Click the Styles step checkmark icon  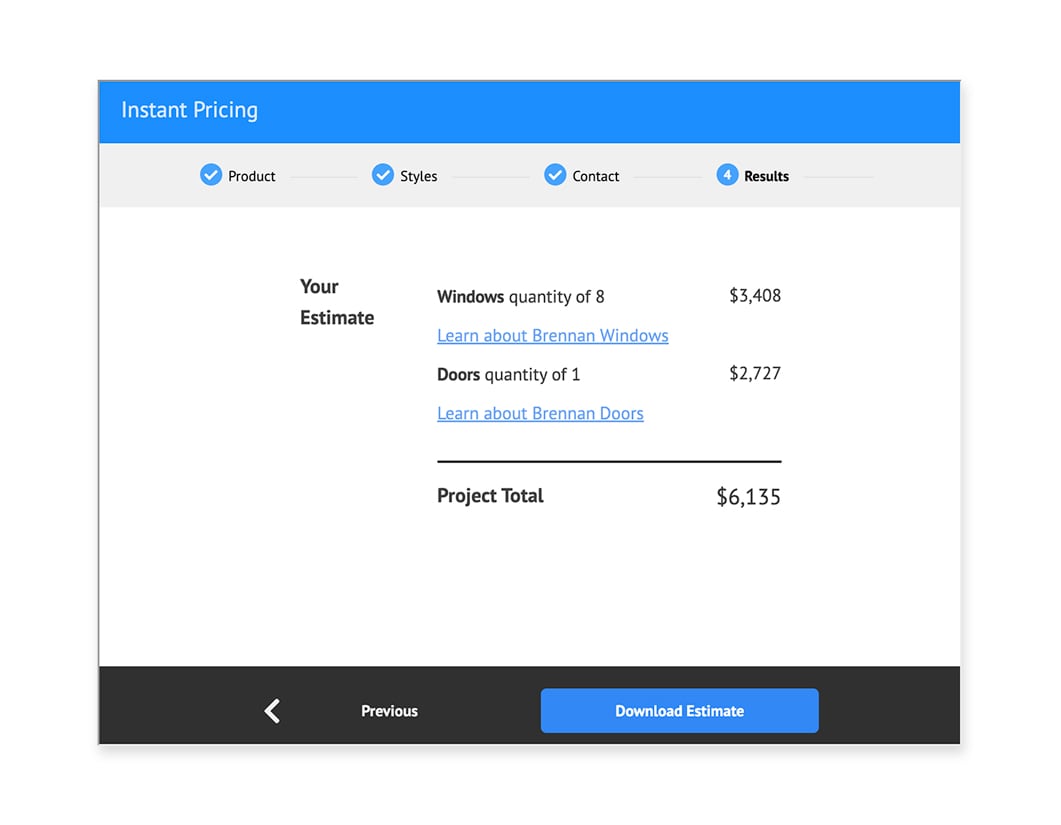pyautogui.click(x=382, y=175)
